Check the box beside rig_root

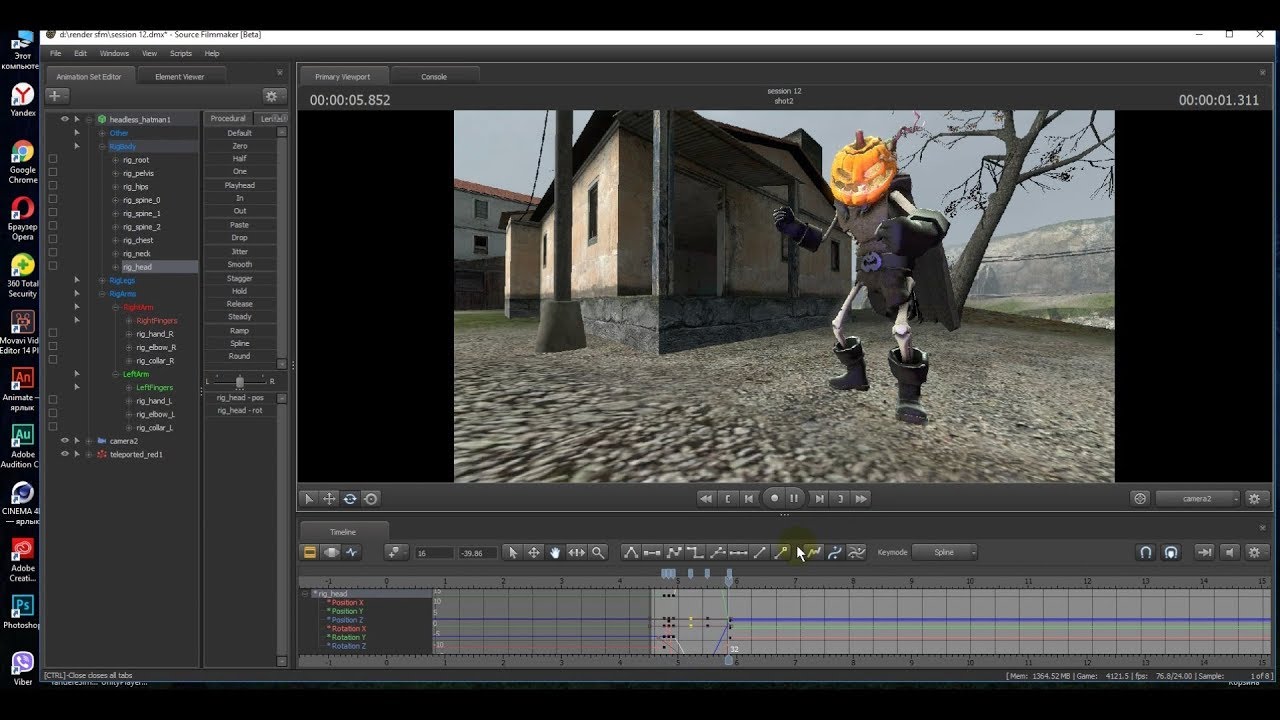click(53, 160)
